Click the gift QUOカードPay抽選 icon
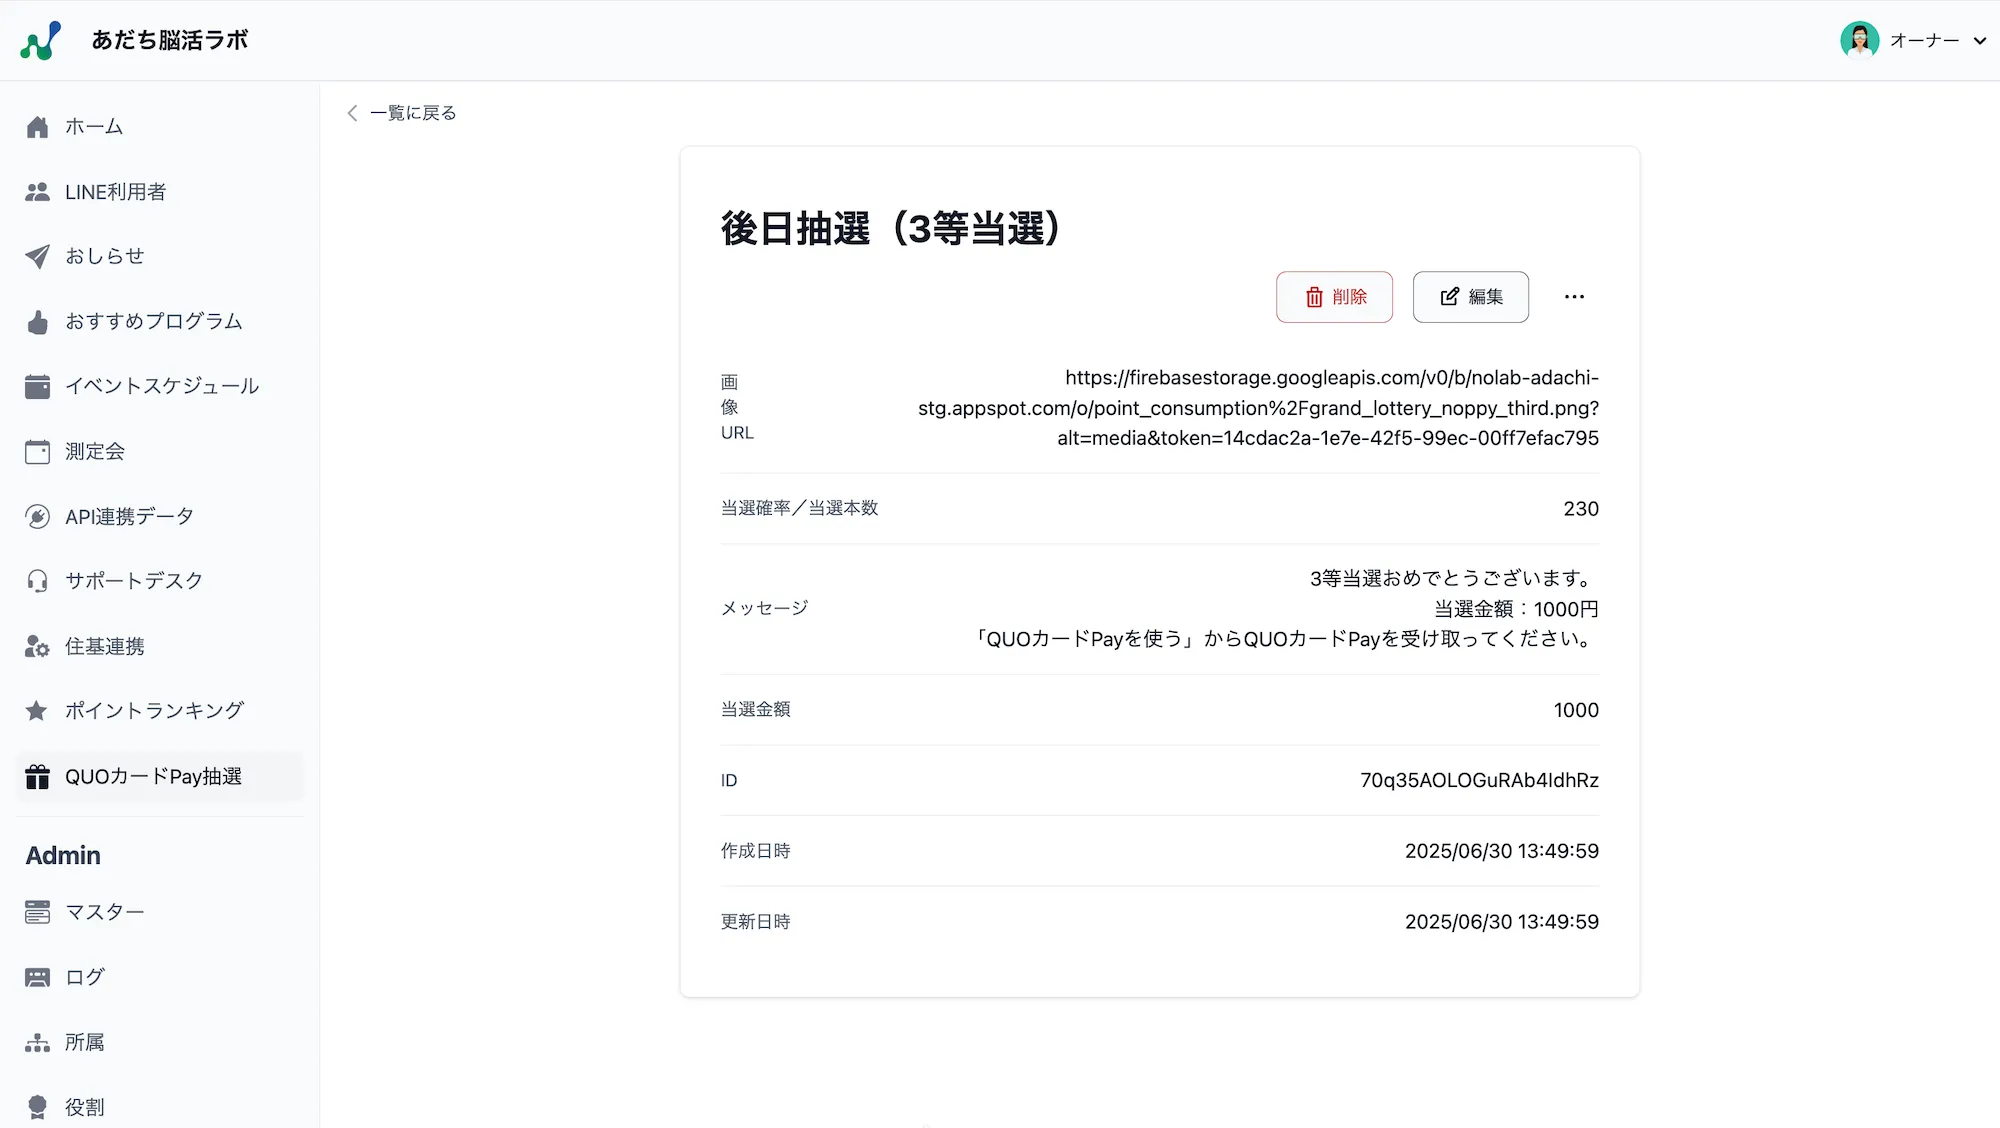This screenshot has width=2000, height=1128. 37,777
